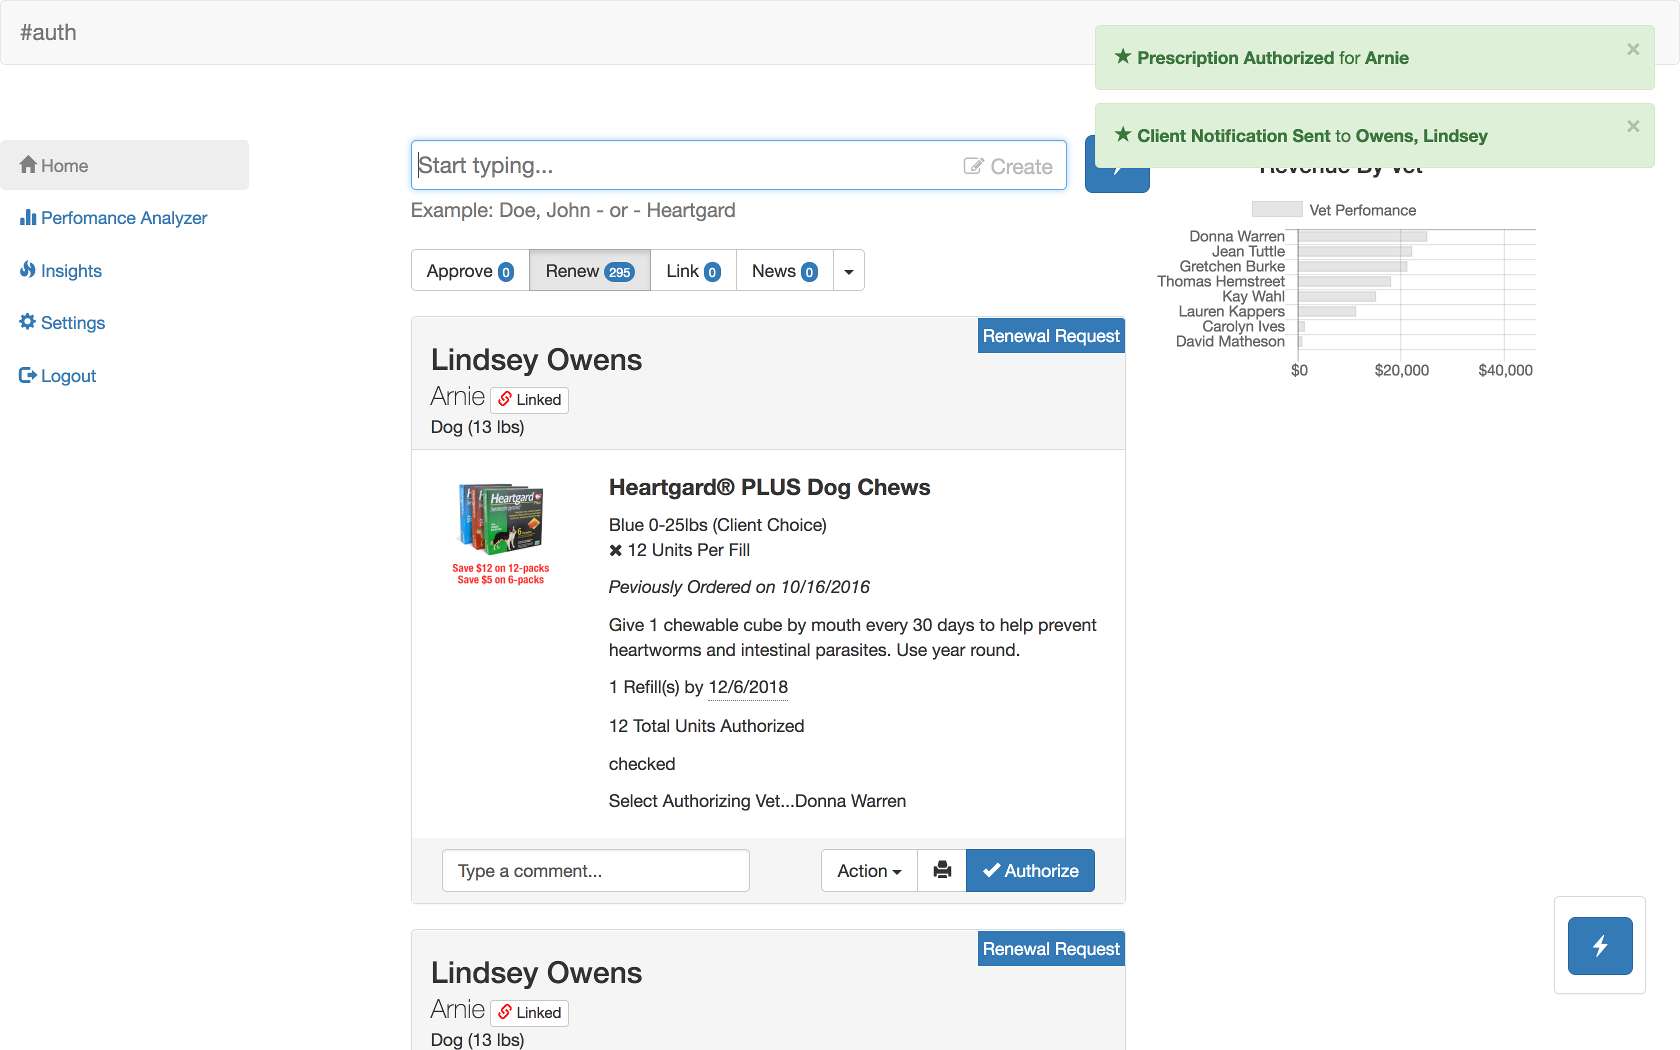Click Linked badge on first Arnie card
1680x1050 pixels.
pos(529,400)
